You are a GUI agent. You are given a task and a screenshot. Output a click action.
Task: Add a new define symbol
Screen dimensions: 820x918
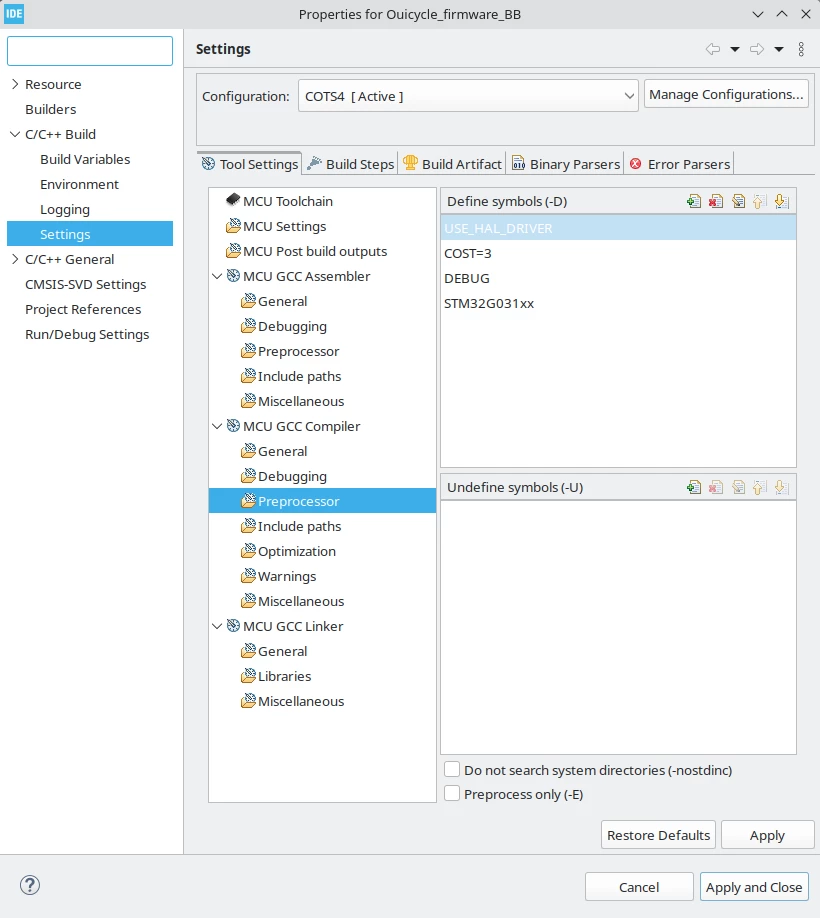tap(694, 201)
